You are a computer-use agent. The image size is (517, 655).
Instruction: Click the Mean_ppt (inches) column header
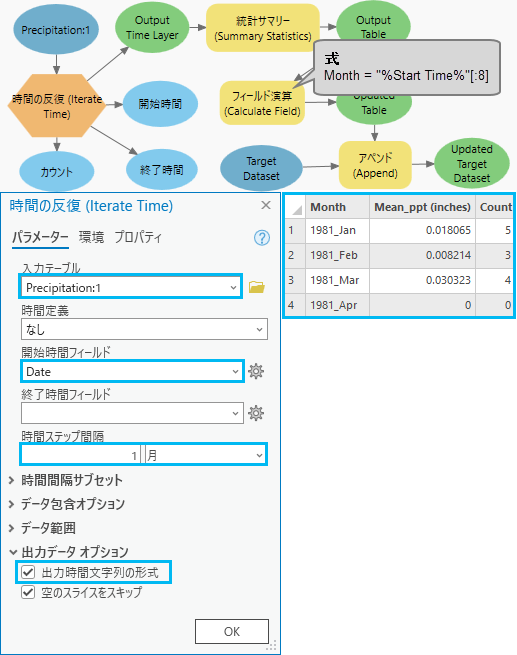pyautogui.click(x=422, y=207)
